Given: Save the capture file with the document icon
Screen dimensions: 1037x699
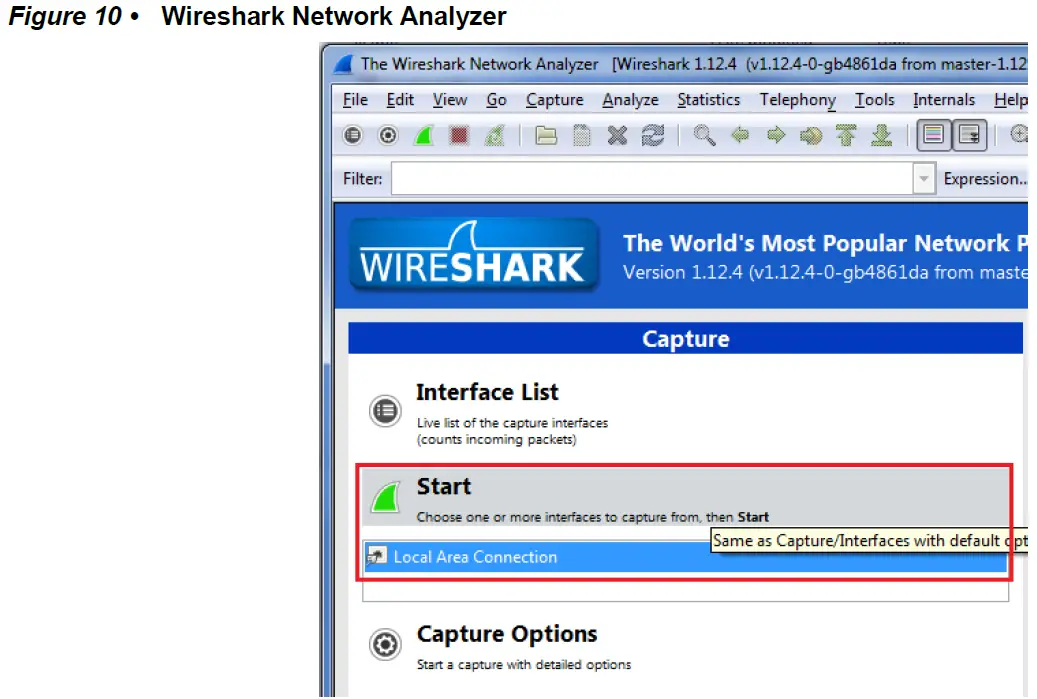Looking at the screenshot, I should pyautogui.click(x=581, y=136).
